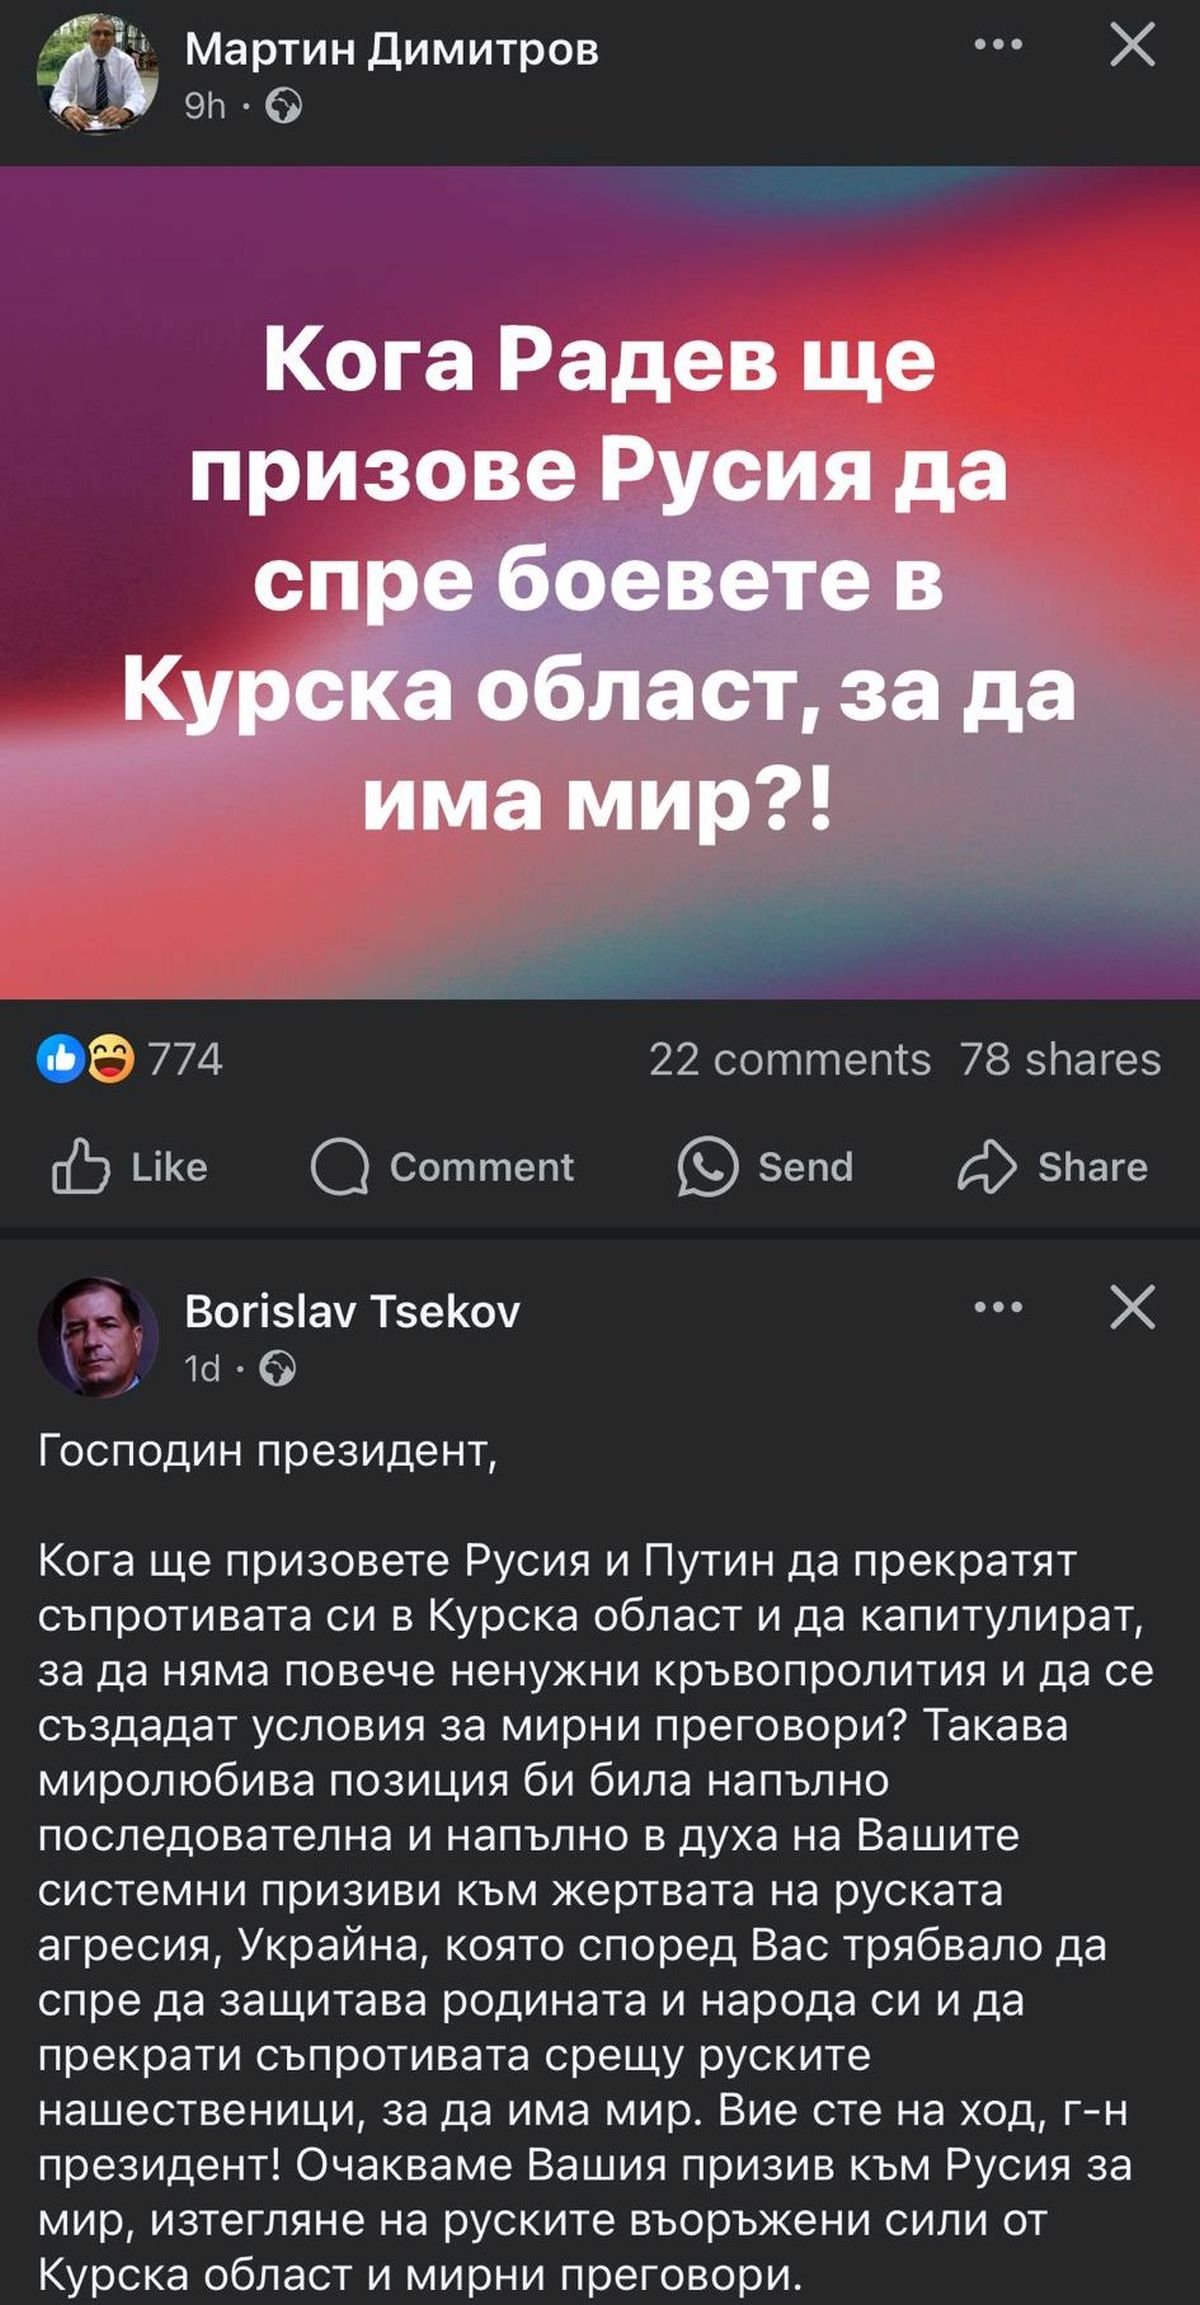Open the 774 reactions list

[185, 1060]
